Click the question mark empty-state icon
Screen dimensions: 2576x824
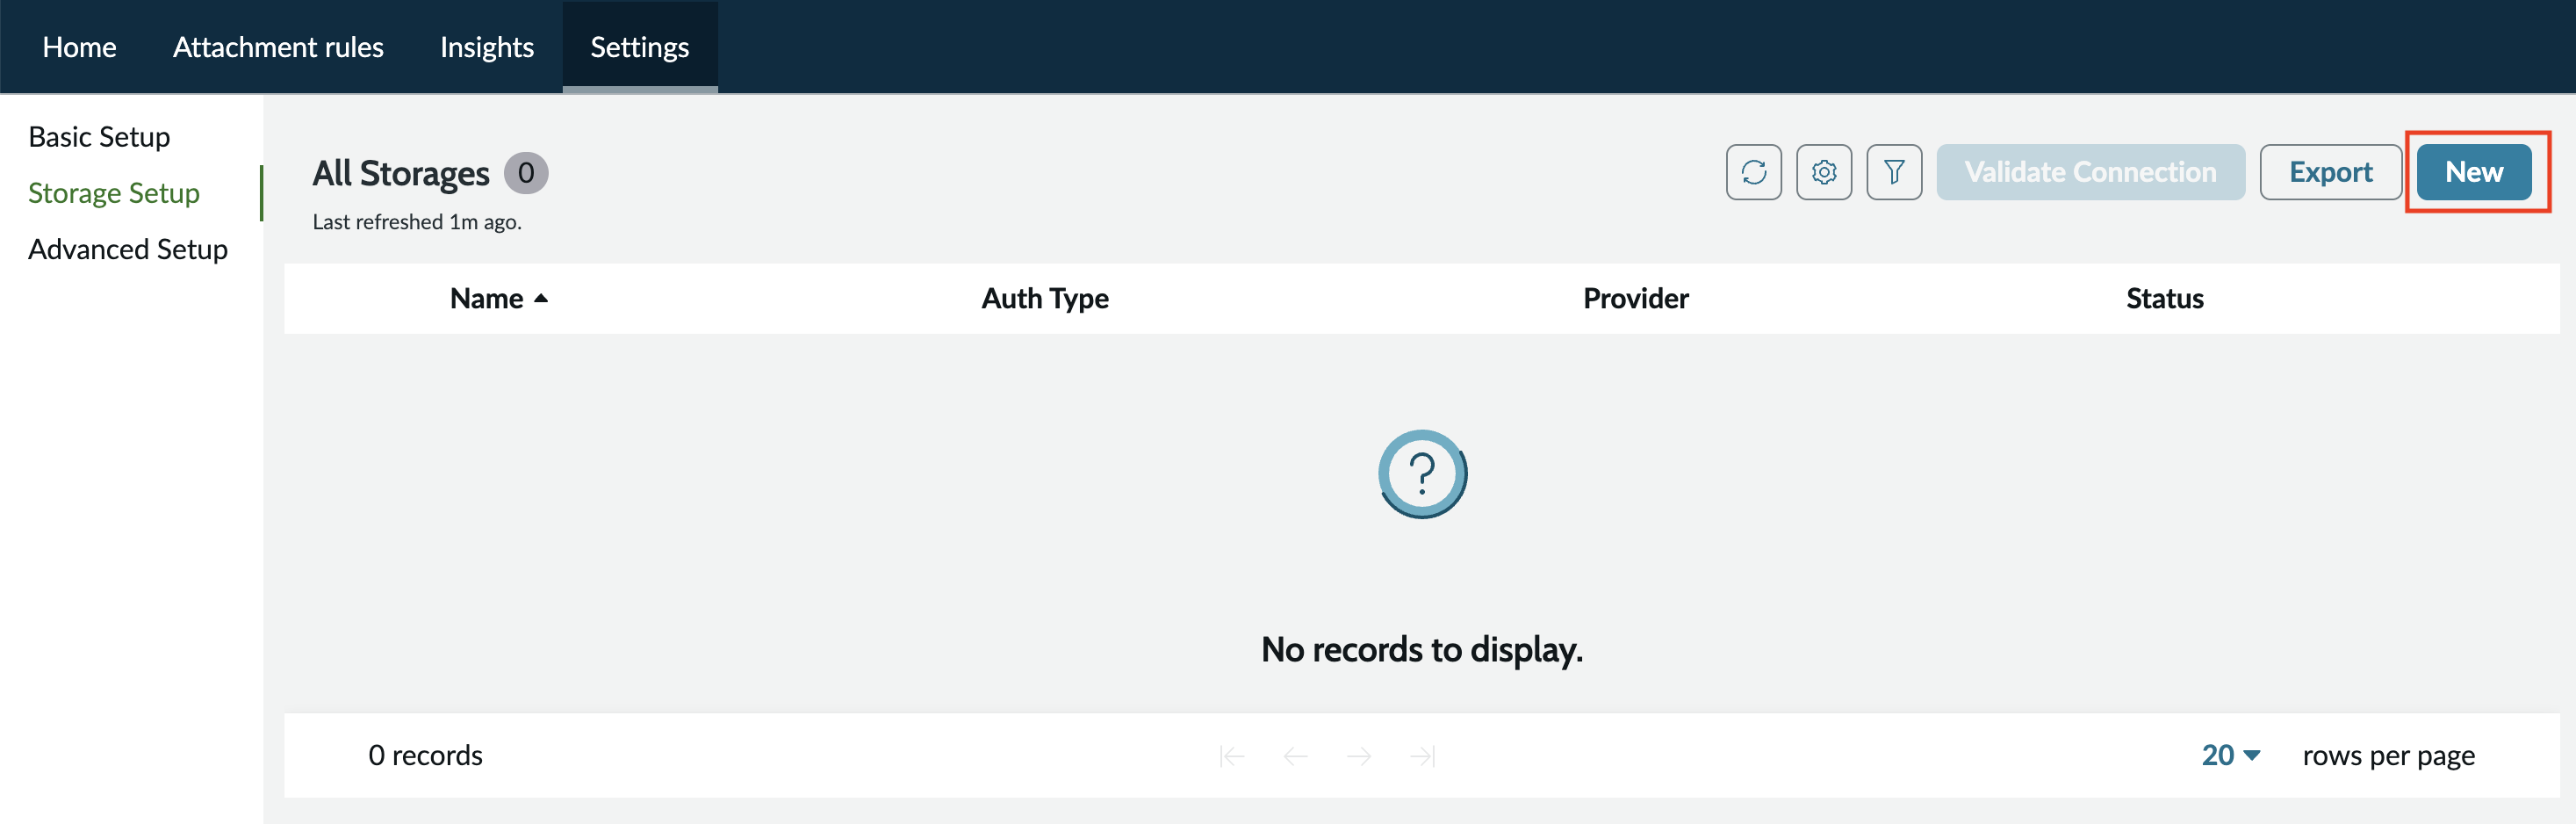[1422, 474]
